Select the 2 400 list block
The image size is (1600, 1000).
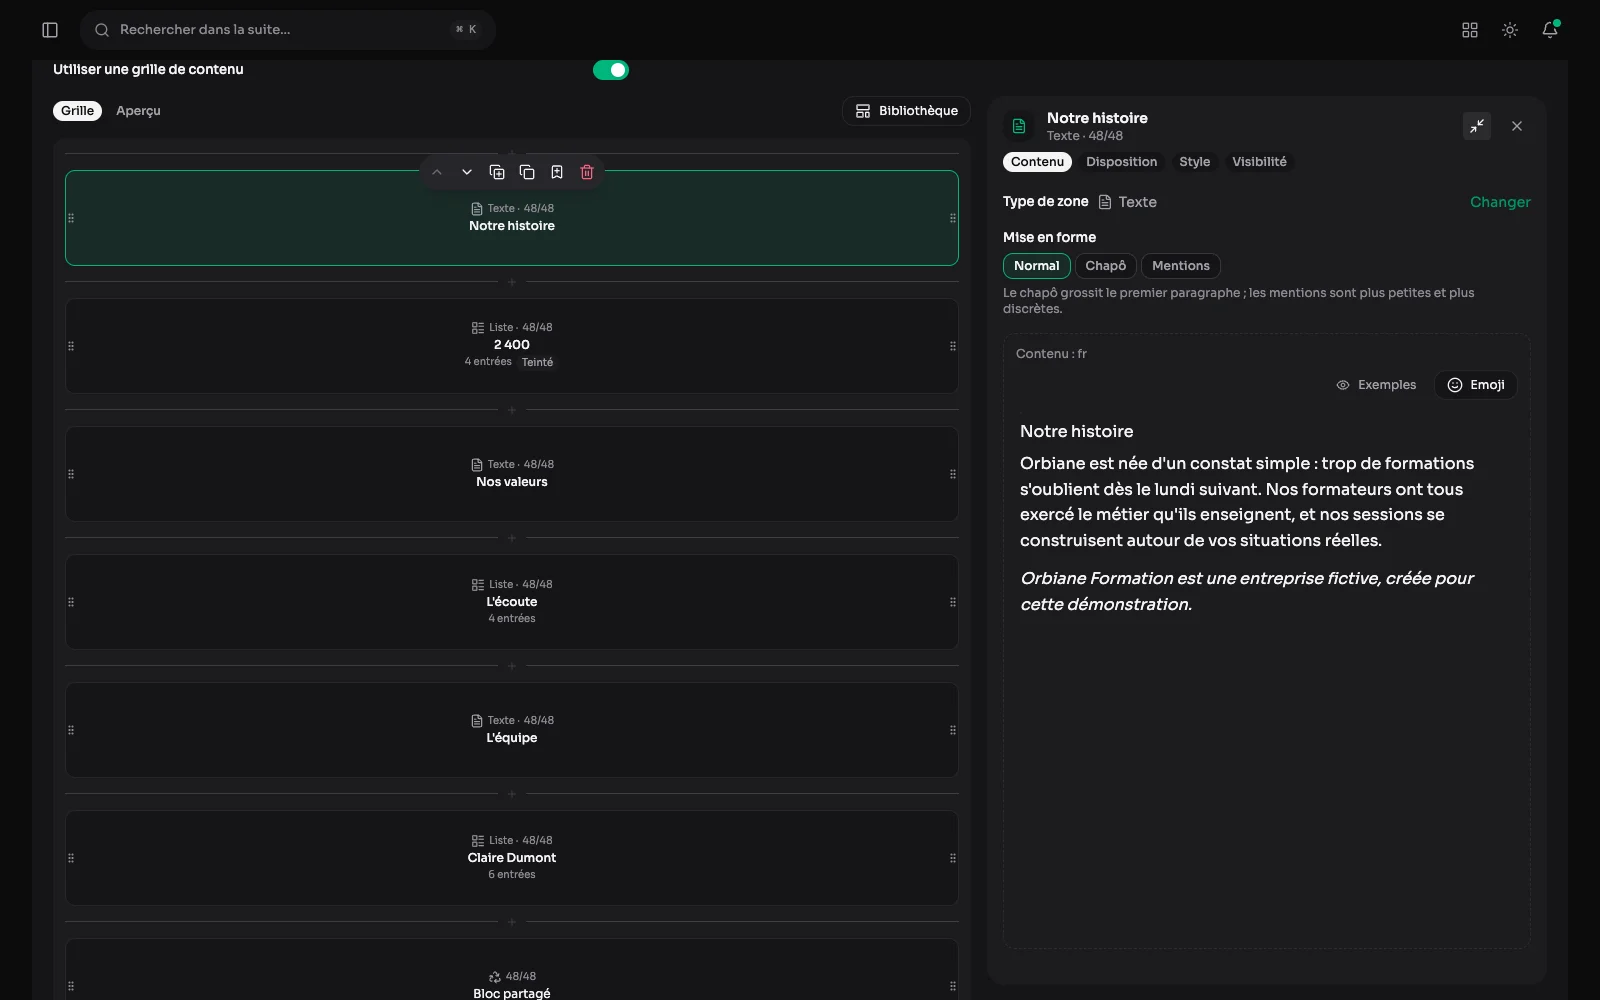512,346
